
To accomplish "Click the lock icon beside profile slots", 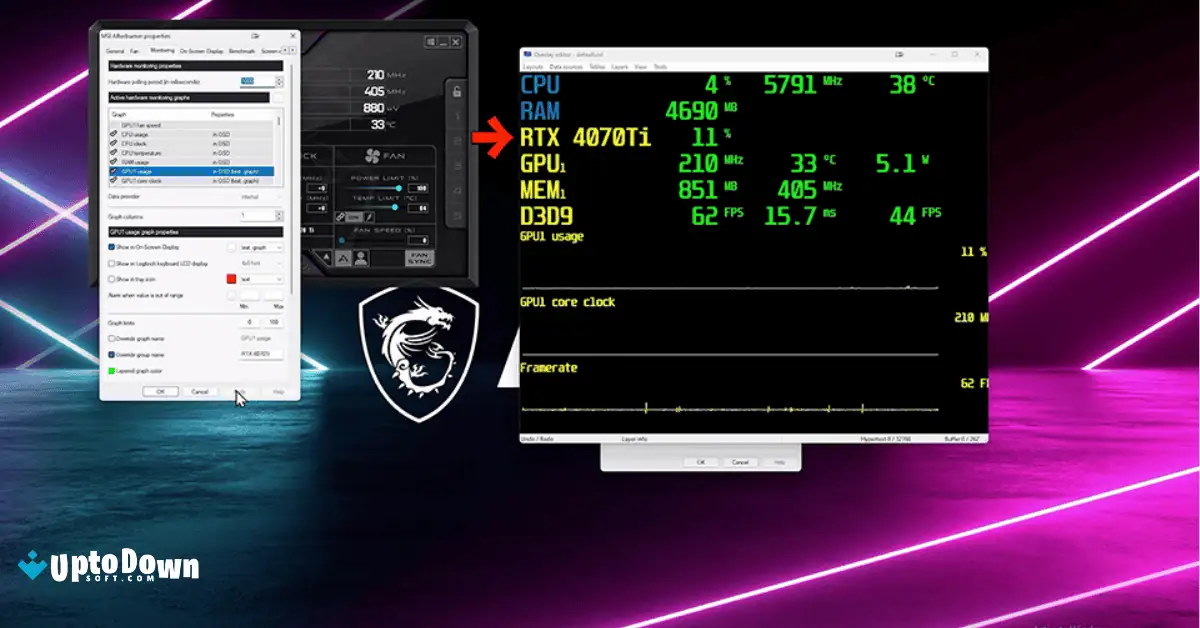I will (455, 94).
